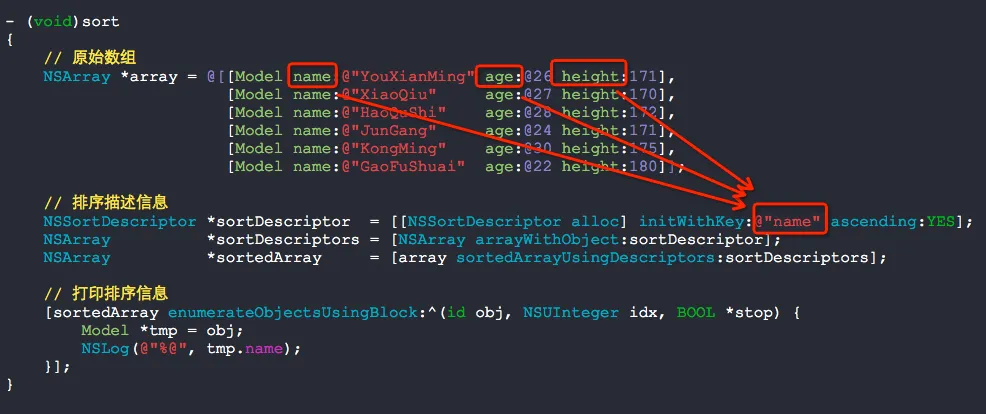Click the "GaoFuShuai" string literal
Screen dimensions: 986x414
click(x=404, y=167)
